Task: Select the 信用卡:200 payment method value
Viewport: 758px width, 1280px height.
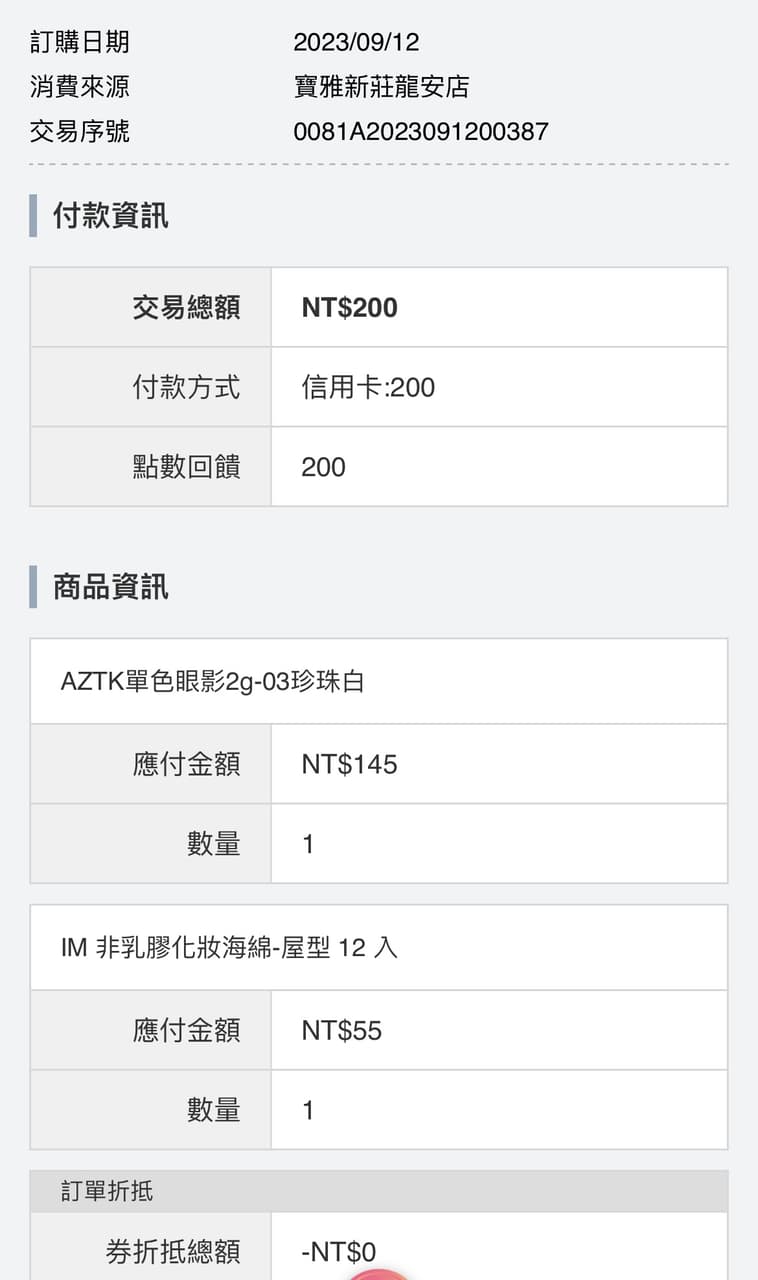Action: 368,387
